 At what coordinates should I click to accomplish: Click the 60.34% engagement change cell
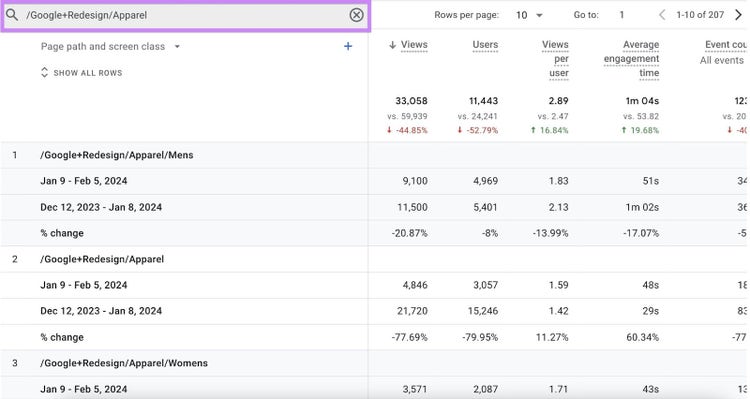click(642, 337)
